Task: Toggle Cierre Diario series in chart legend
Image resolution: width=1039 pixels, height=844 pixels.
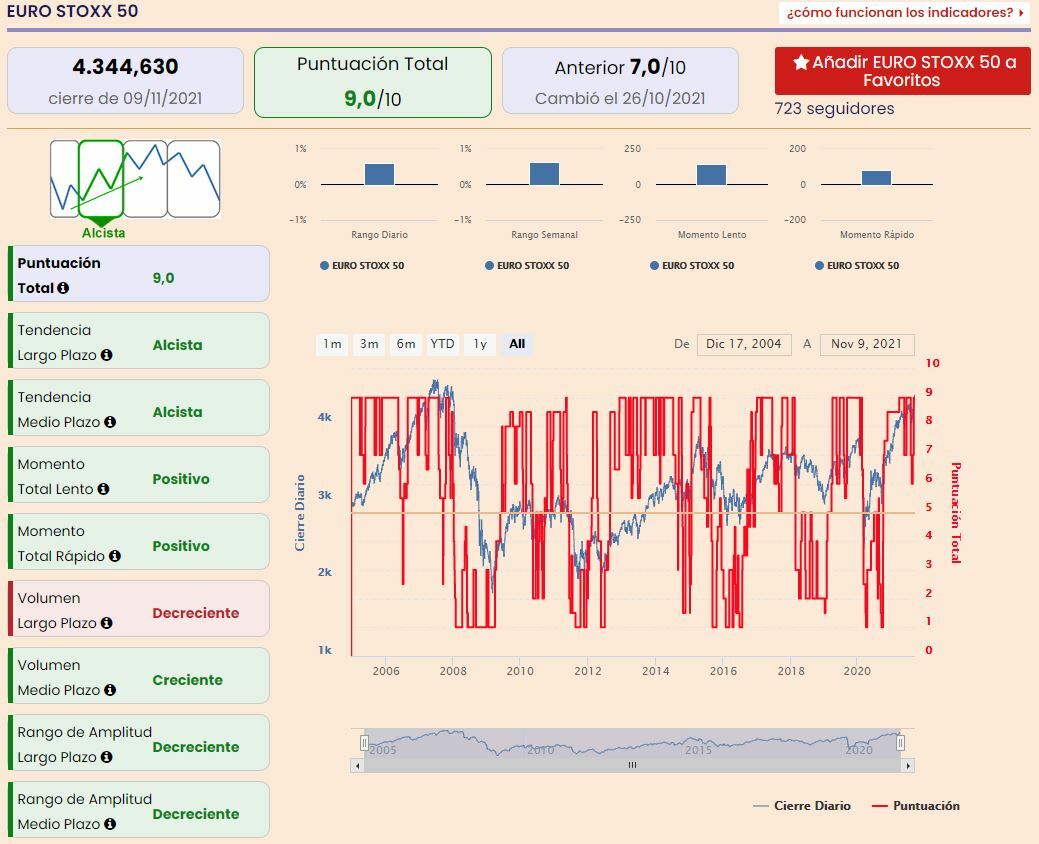Action: point(802,806)
